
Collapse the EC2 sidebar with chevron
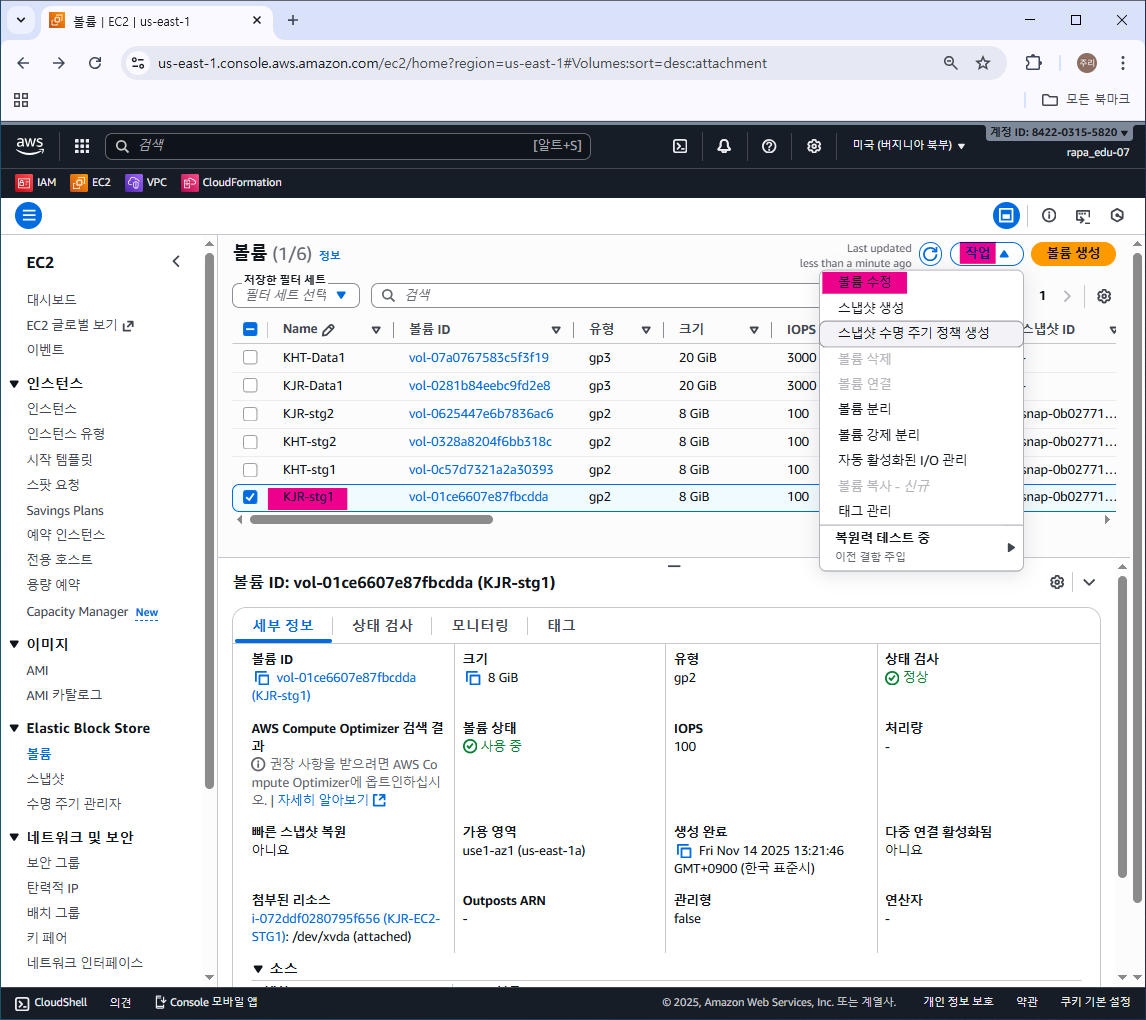point(176,262)
